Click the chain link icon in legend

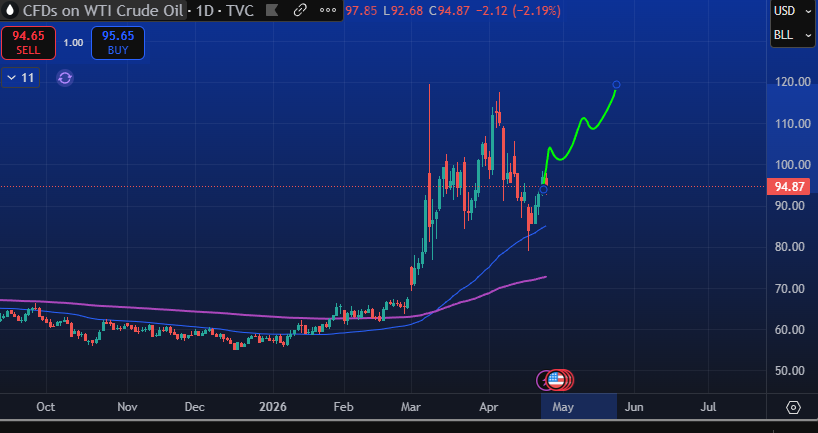point(300,10)
